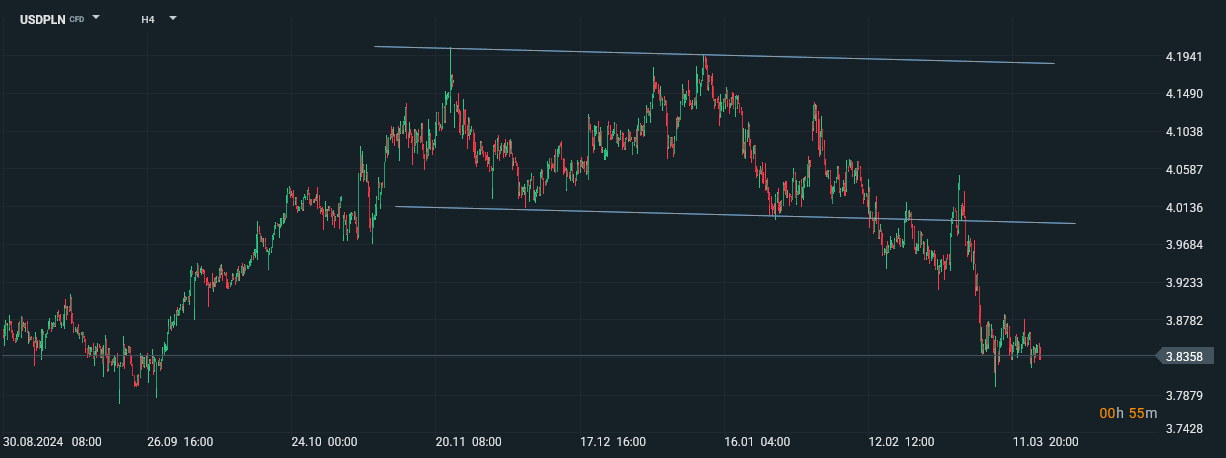Click the 4.1038 price axis label
This screenshot has width=1226, height=458.
(x=1186, y=132)
